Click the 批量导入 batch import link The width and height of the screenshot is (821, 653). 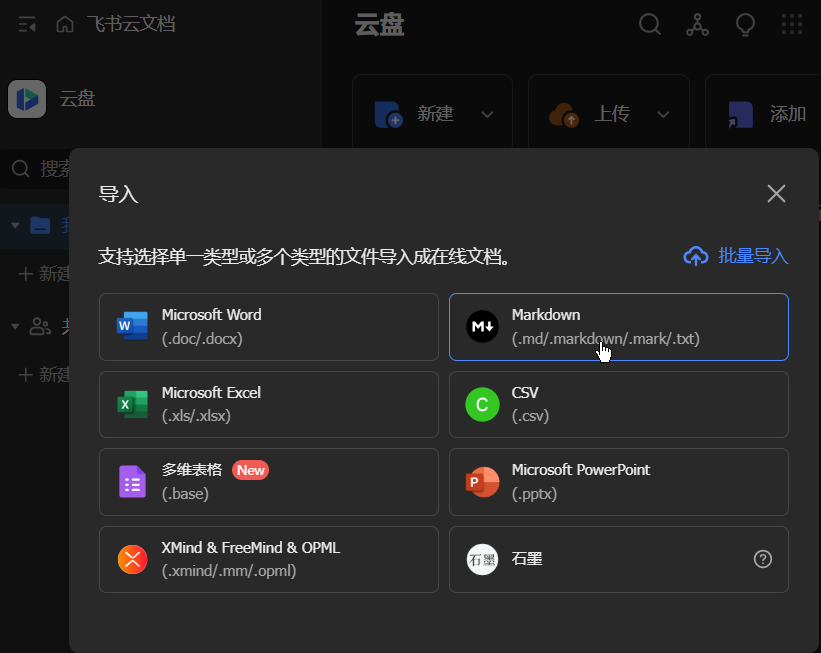pyautogui.click(x=736, y=256)
